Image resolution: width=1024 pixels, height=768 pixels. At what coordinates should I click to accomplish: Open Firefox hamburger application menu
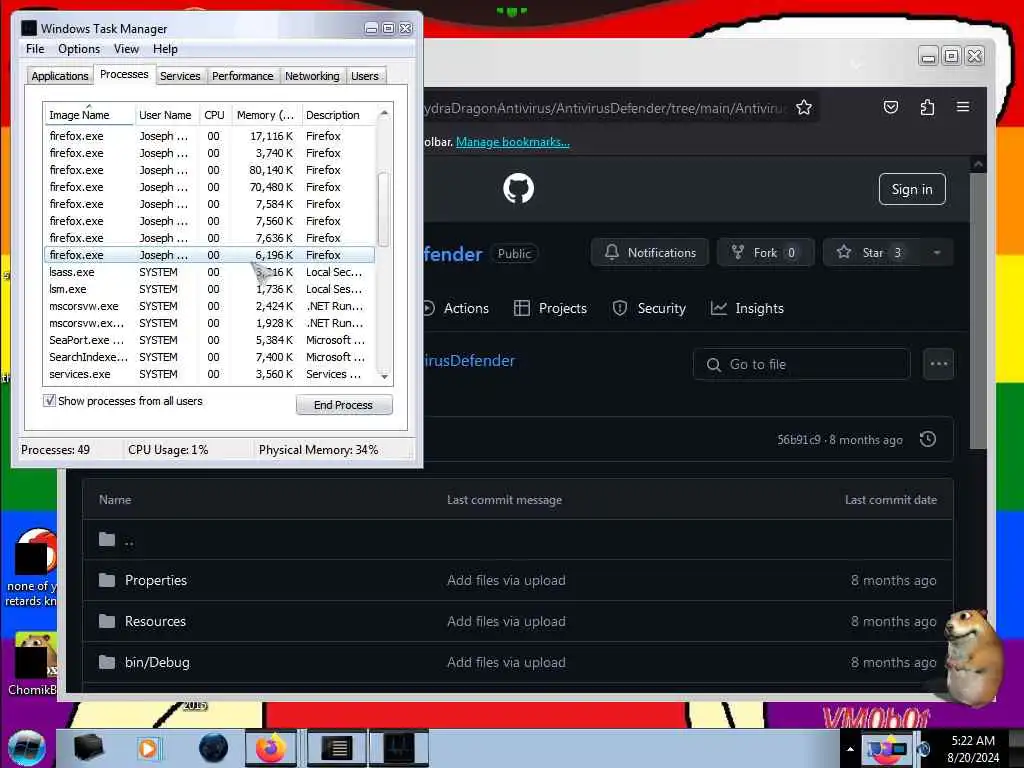pos(963,106)
